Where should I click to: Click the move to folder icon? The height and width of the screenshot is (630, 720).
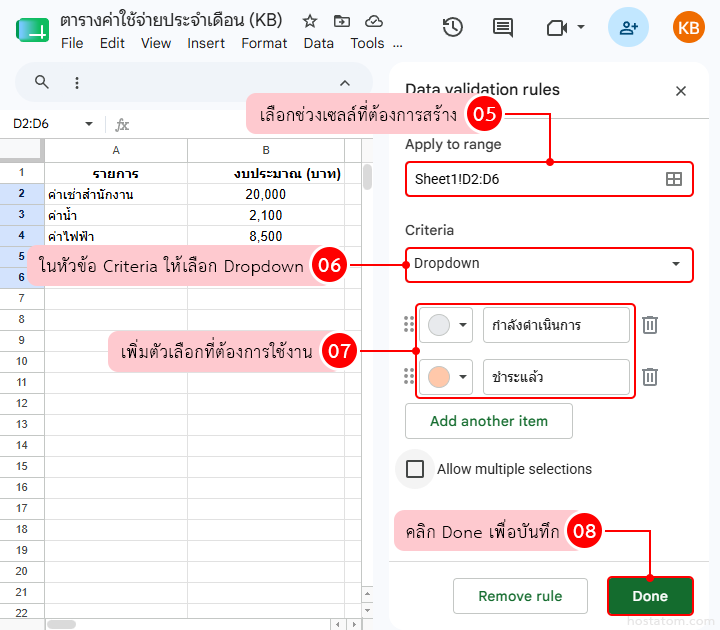tap(342, 21)
